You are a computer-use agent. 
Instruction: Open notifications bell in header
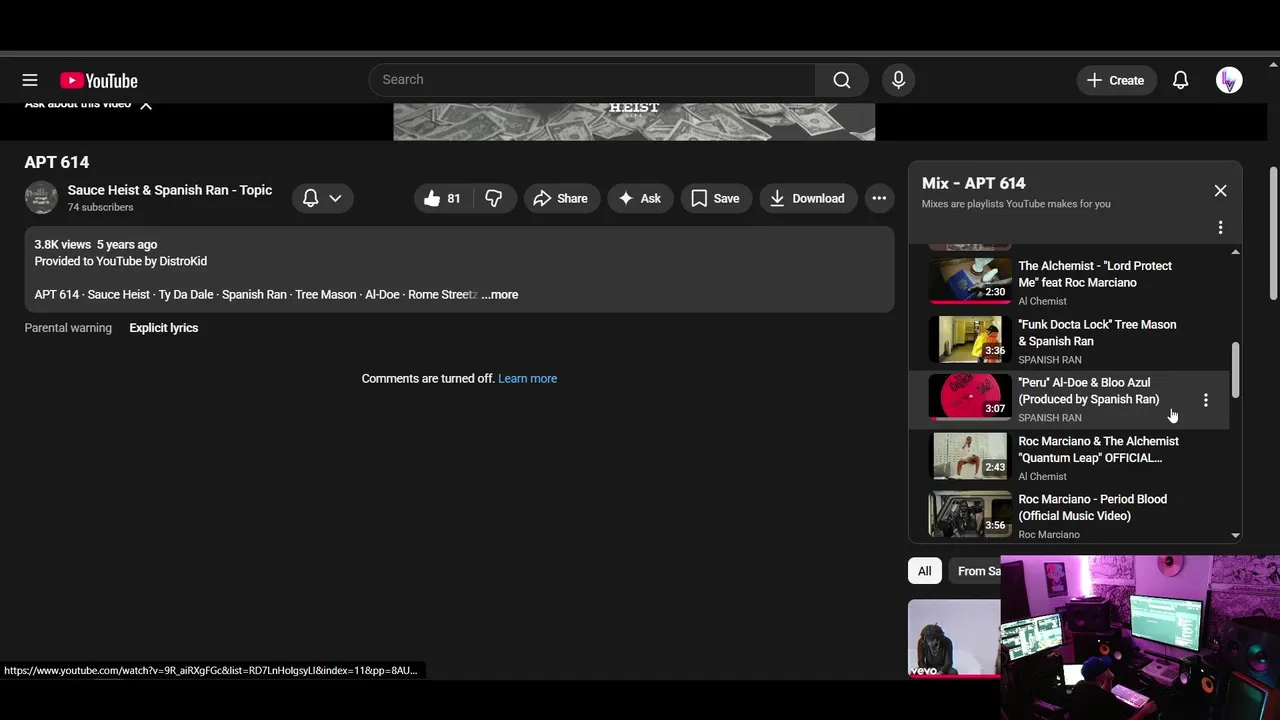pos(1181,80)
